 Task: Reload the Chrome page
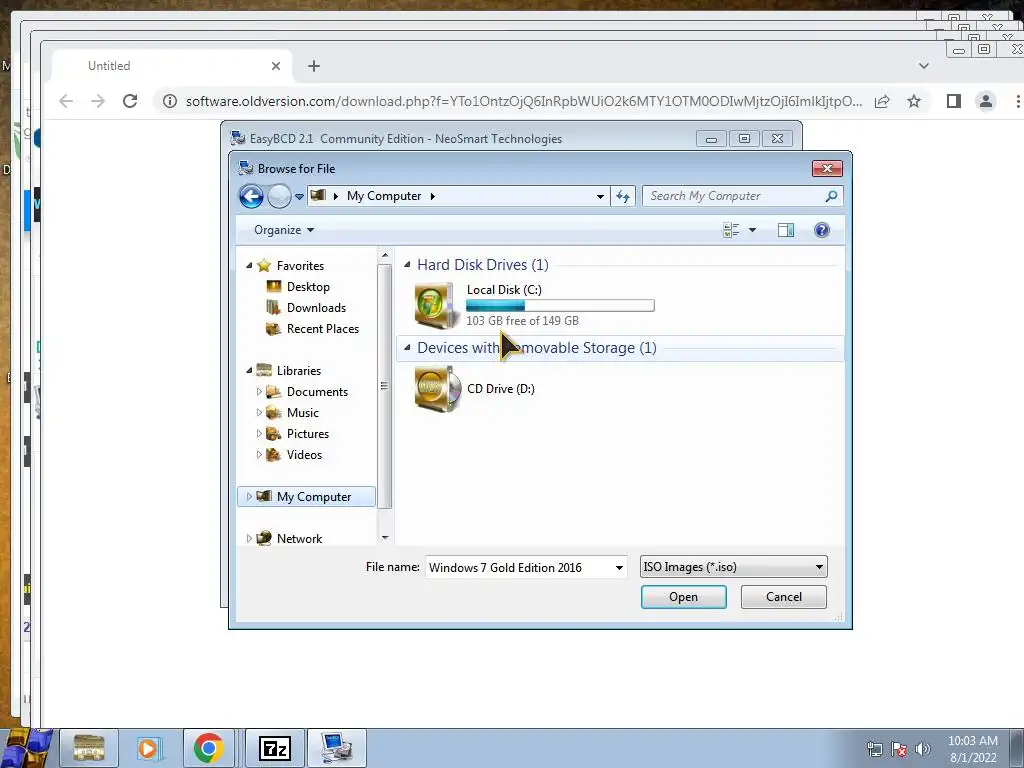click(130, 101)
